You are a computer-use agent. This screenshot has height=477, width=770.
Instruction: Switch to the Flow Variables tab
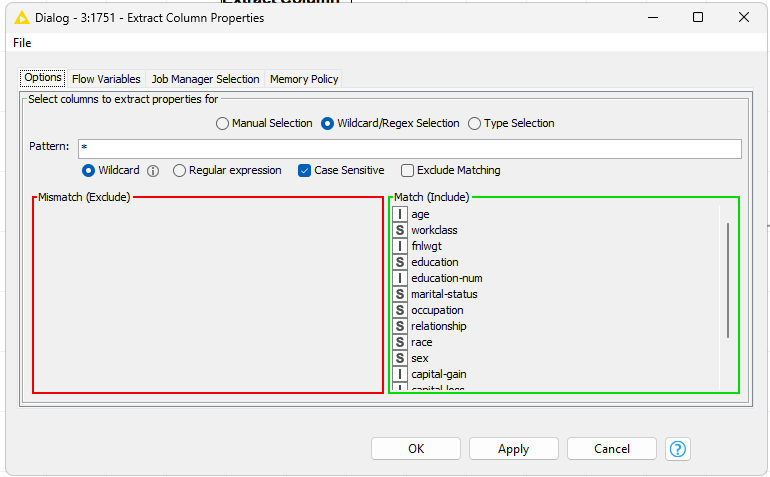click(x=107, y=79)
